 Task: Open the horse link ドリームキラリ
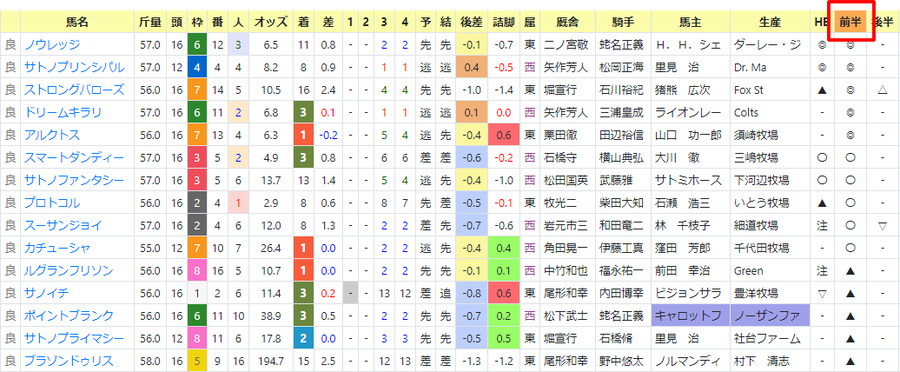pyautogui.click(x=63, y=113)
